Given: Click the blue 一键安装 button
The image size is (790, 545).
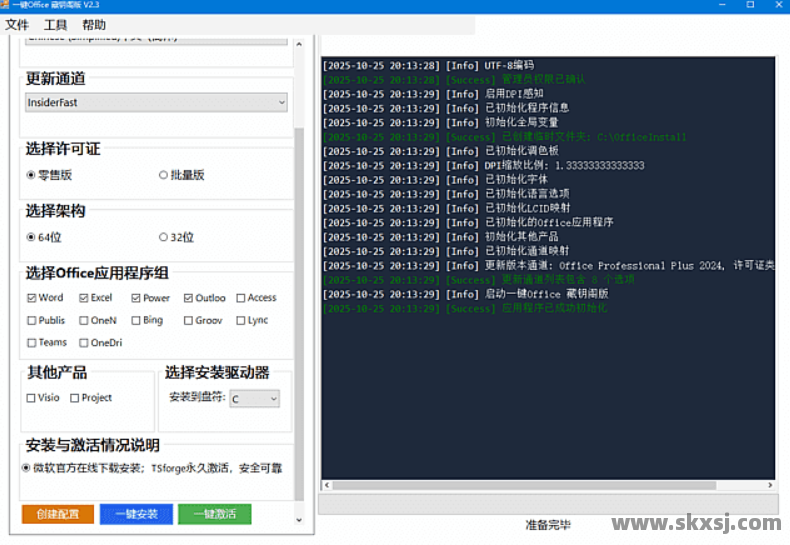Looking at the screenshot, I should tap(136, 514).
